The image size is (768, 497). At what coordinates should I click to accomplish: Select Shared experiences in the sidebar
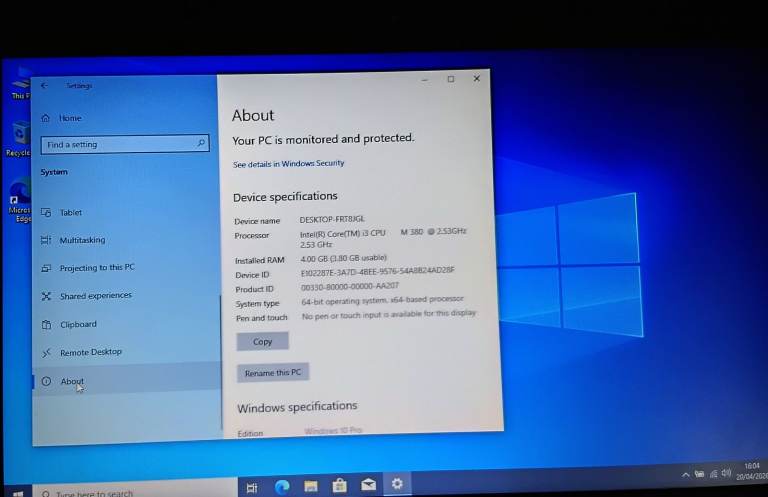tap(95, 296)
